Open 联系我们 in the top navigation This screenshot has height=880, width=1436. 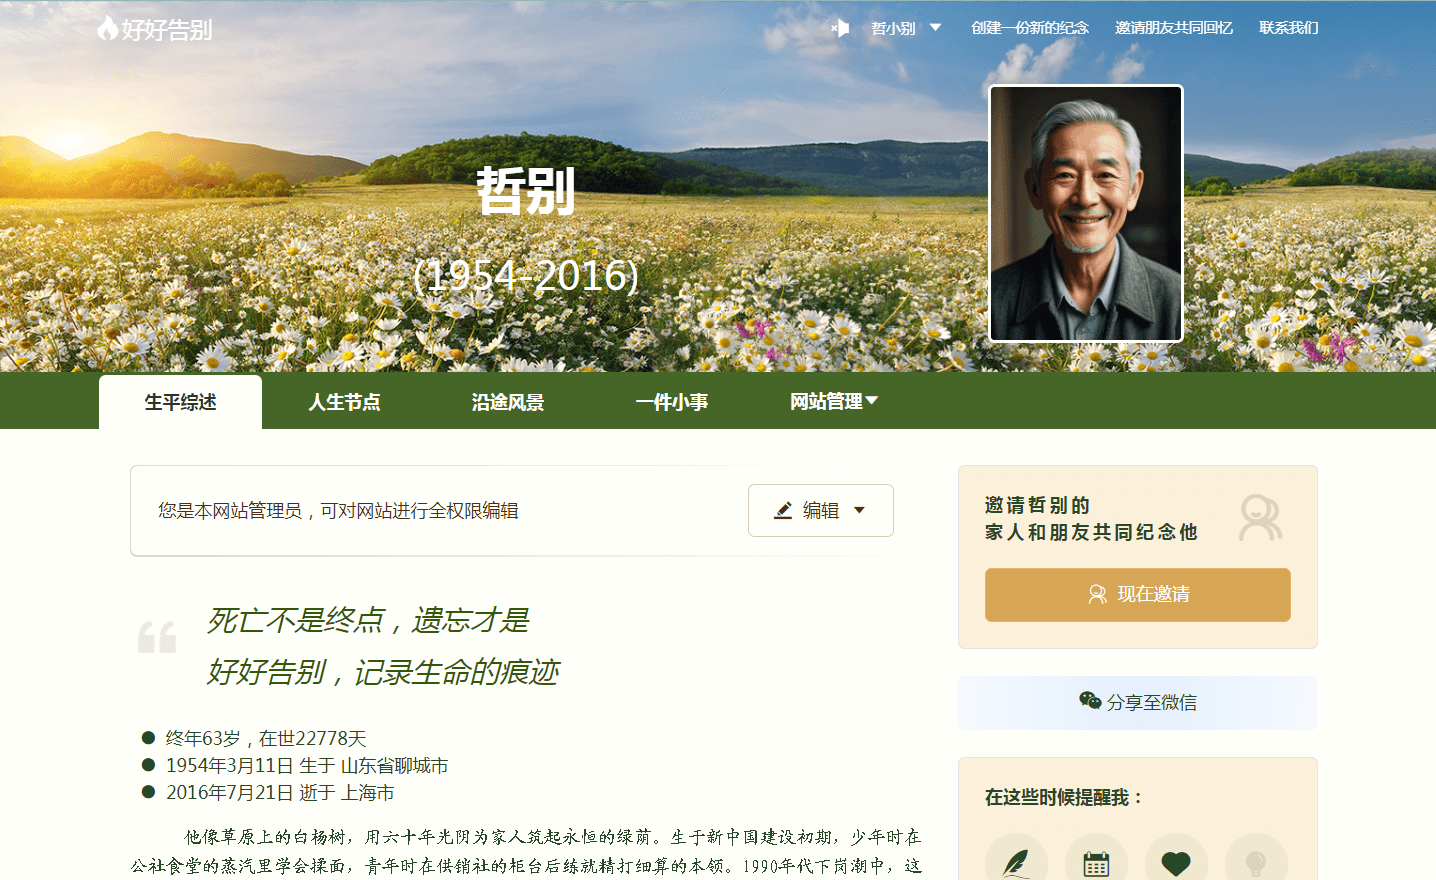1288,28
